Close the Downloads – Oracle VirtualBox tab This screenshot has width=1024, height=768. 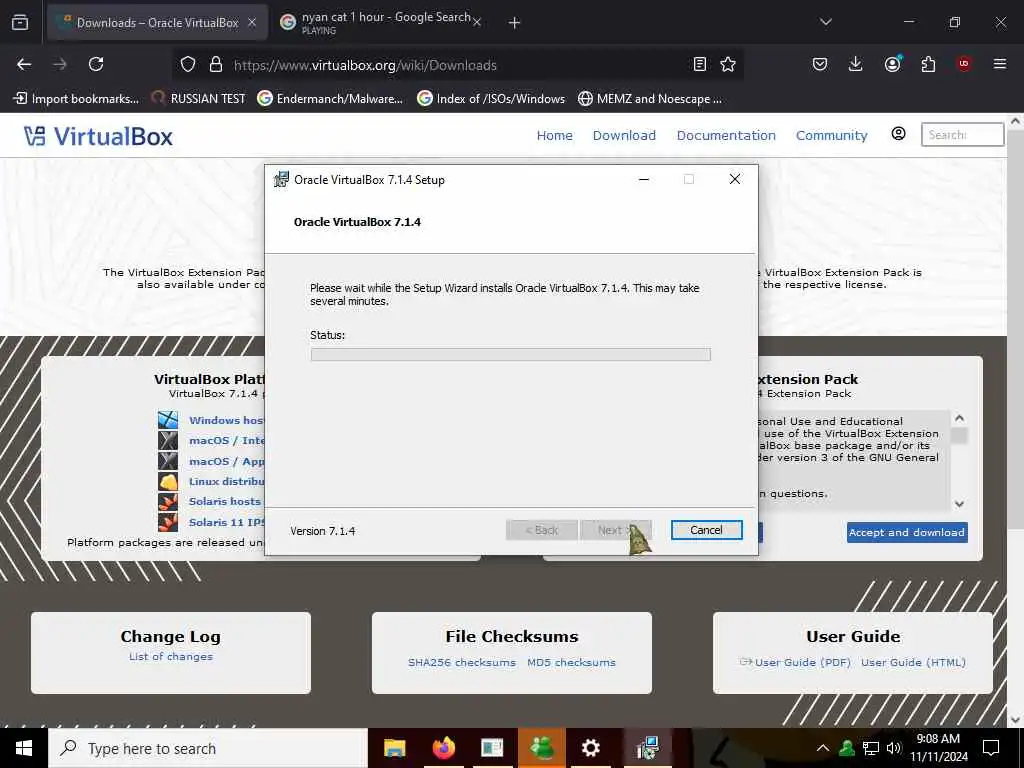click(252, 23)
